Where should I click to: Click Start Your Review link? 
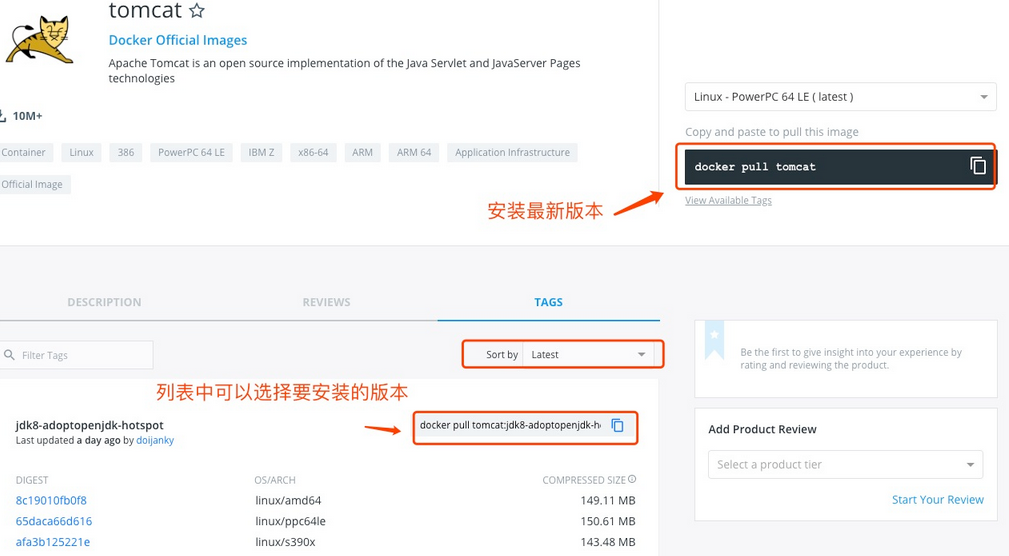point(937,500)
